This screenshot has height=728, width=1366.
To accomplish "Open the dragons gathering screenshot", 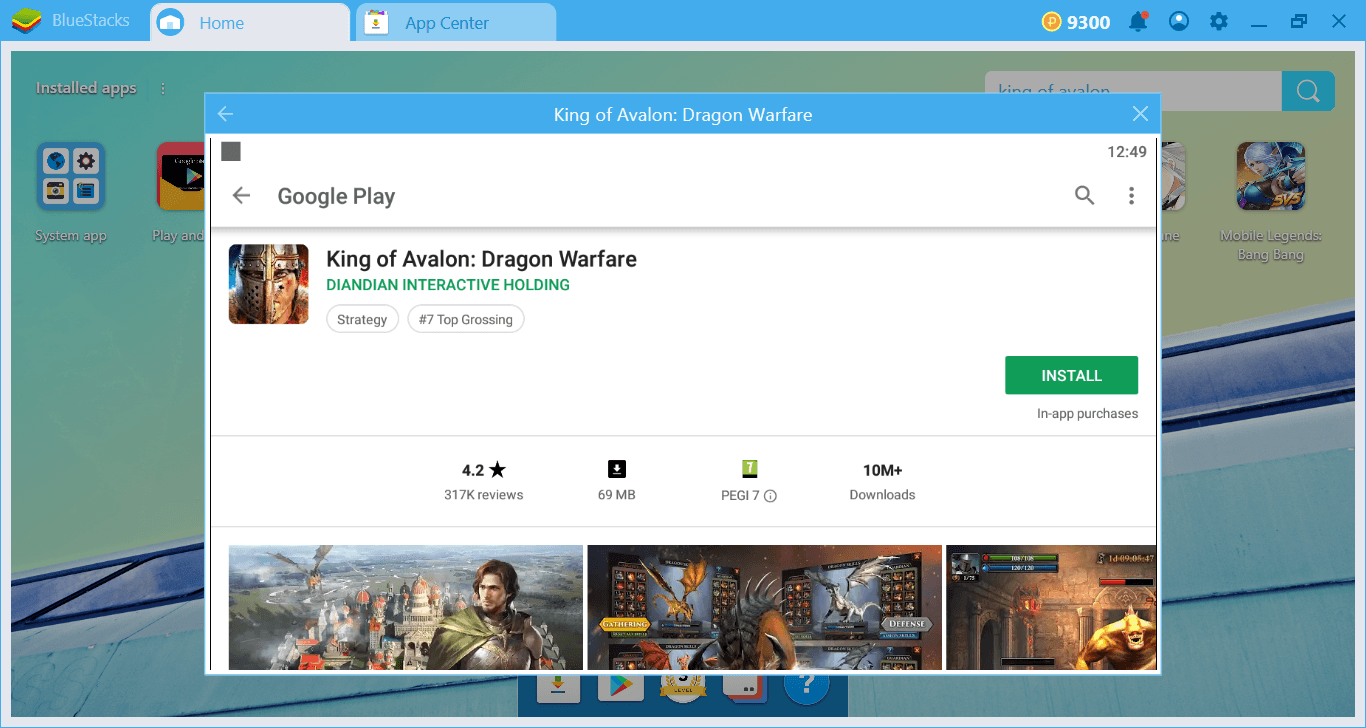I will pos(764,607).
